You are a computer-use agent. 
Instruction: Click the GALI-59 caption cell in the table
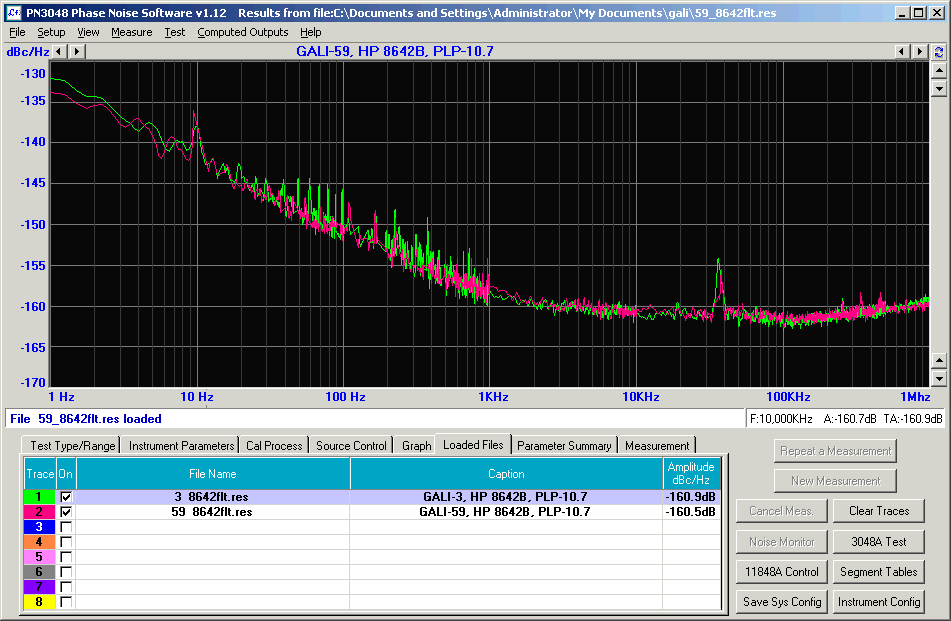pyautogui.click(x=506, y=512)
